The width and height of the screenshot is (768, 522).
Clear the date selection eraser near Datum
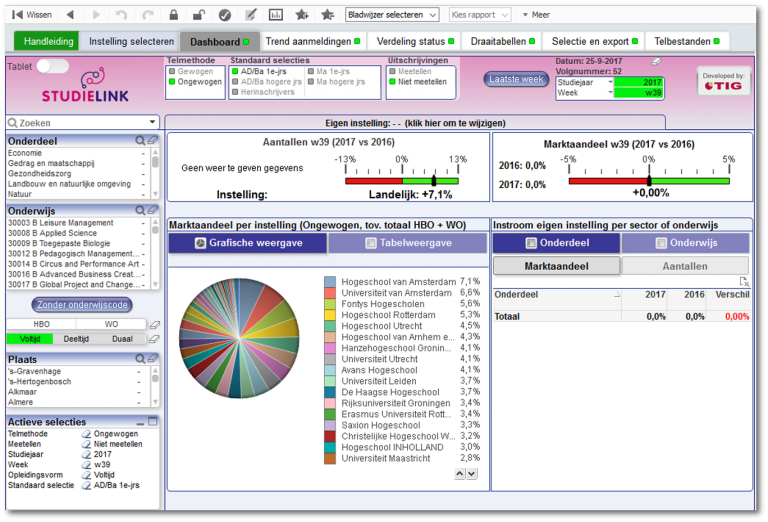pos(656,61)
